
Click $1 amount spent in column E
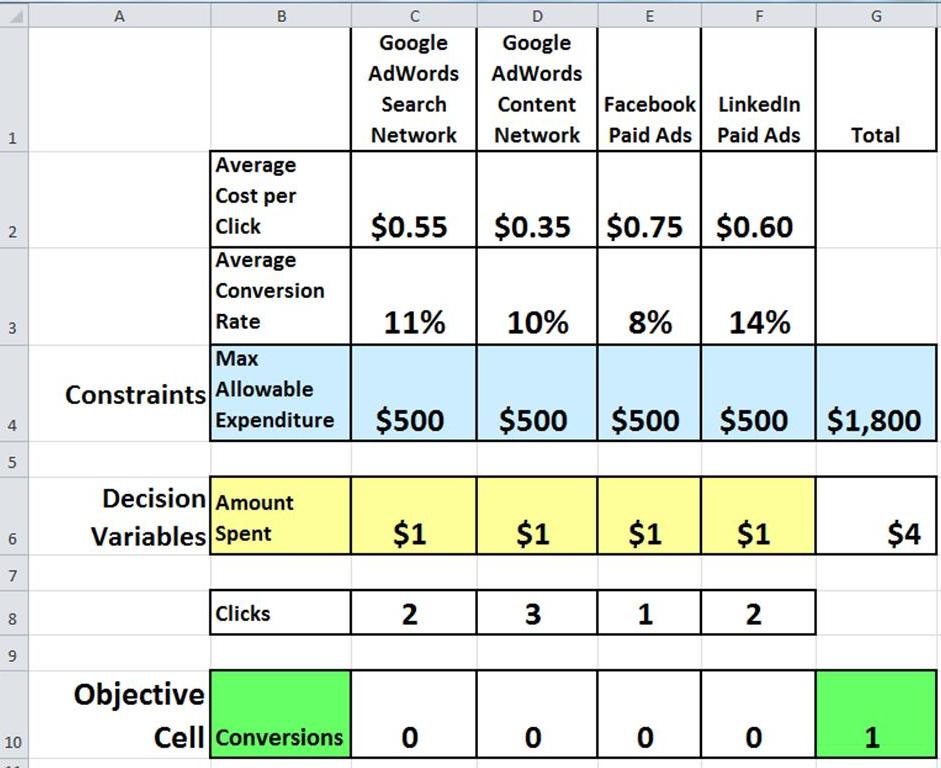(649, 517)
